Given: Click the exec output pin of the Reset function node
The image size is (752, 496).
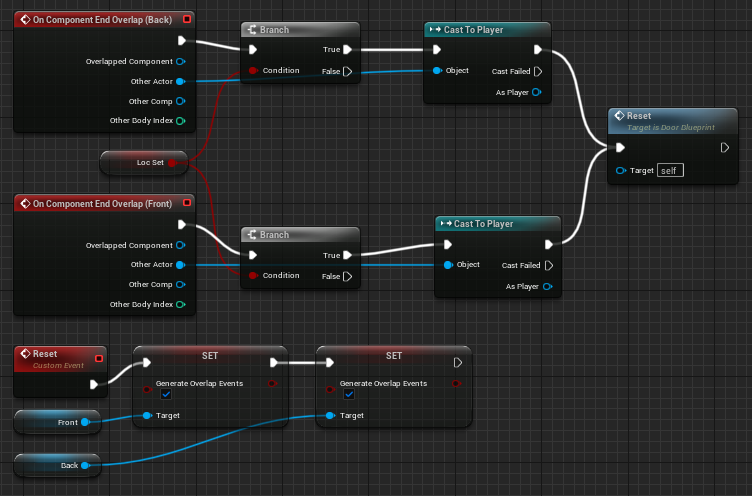Looking at the screenshot, I should [725, 148].
